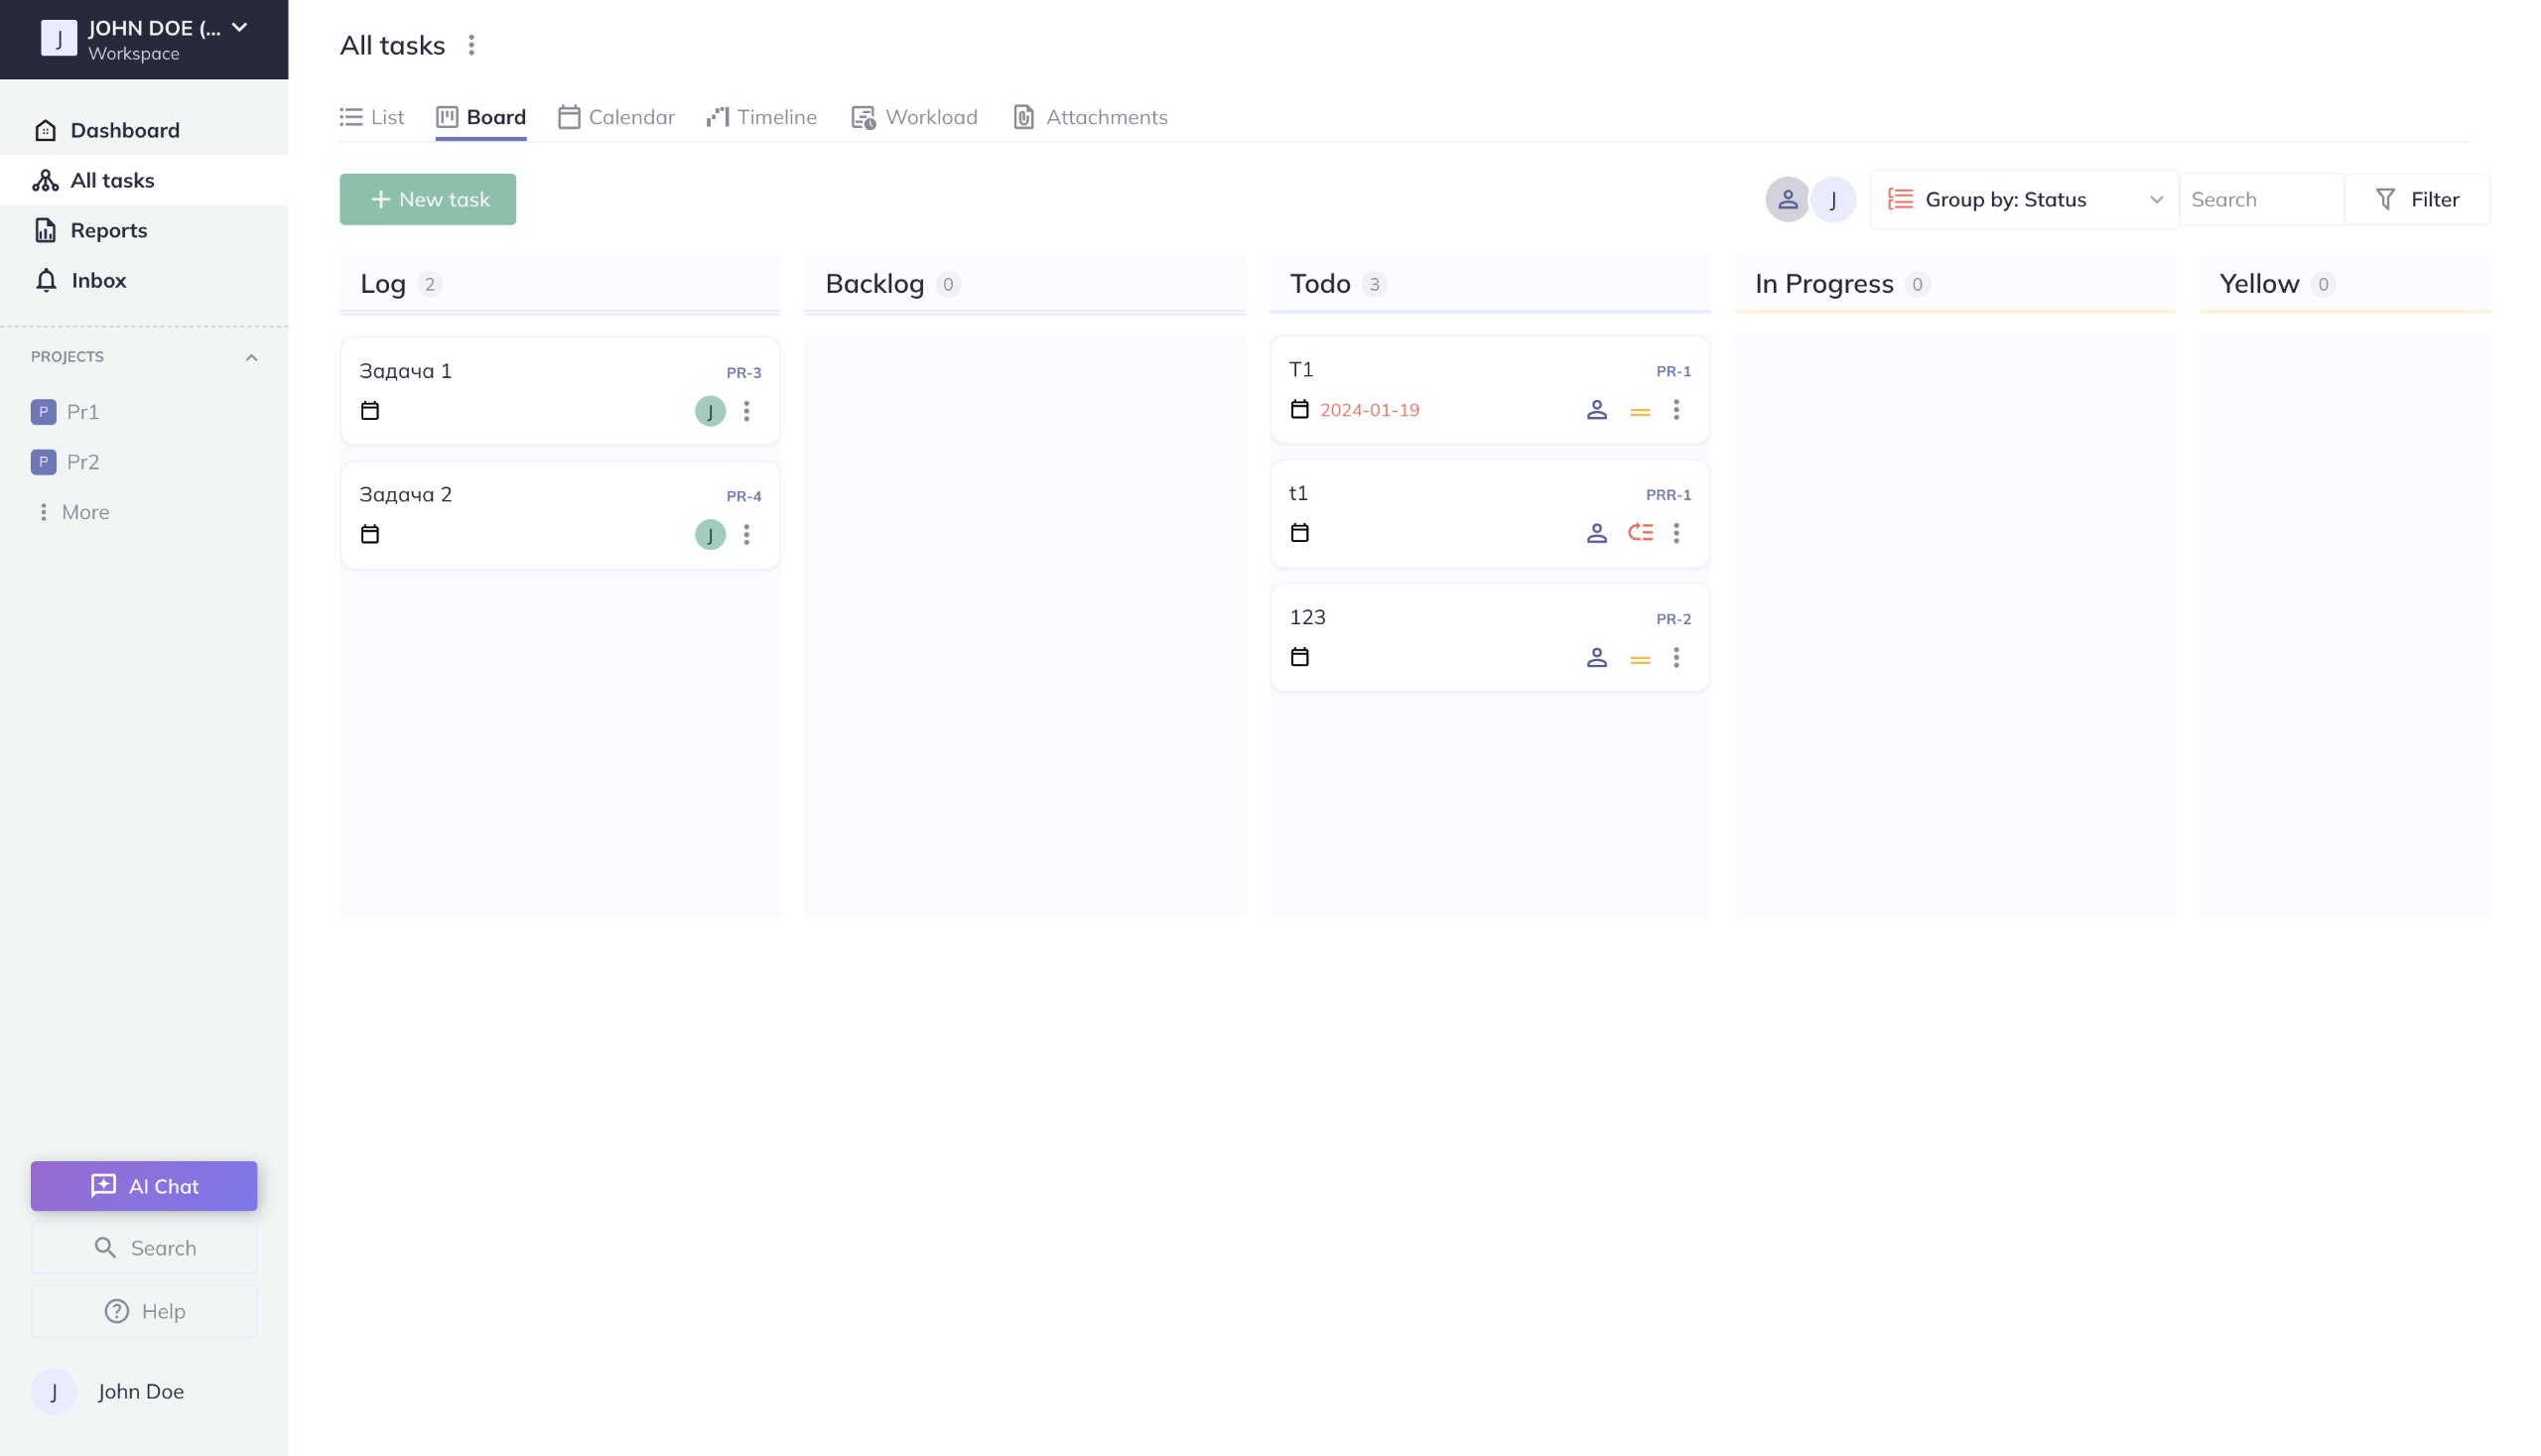This screenshot has width=2541, height=1456.
Task: Switch to the Timeline view tab
Action: pyautogui.click(x=761, y=117)
